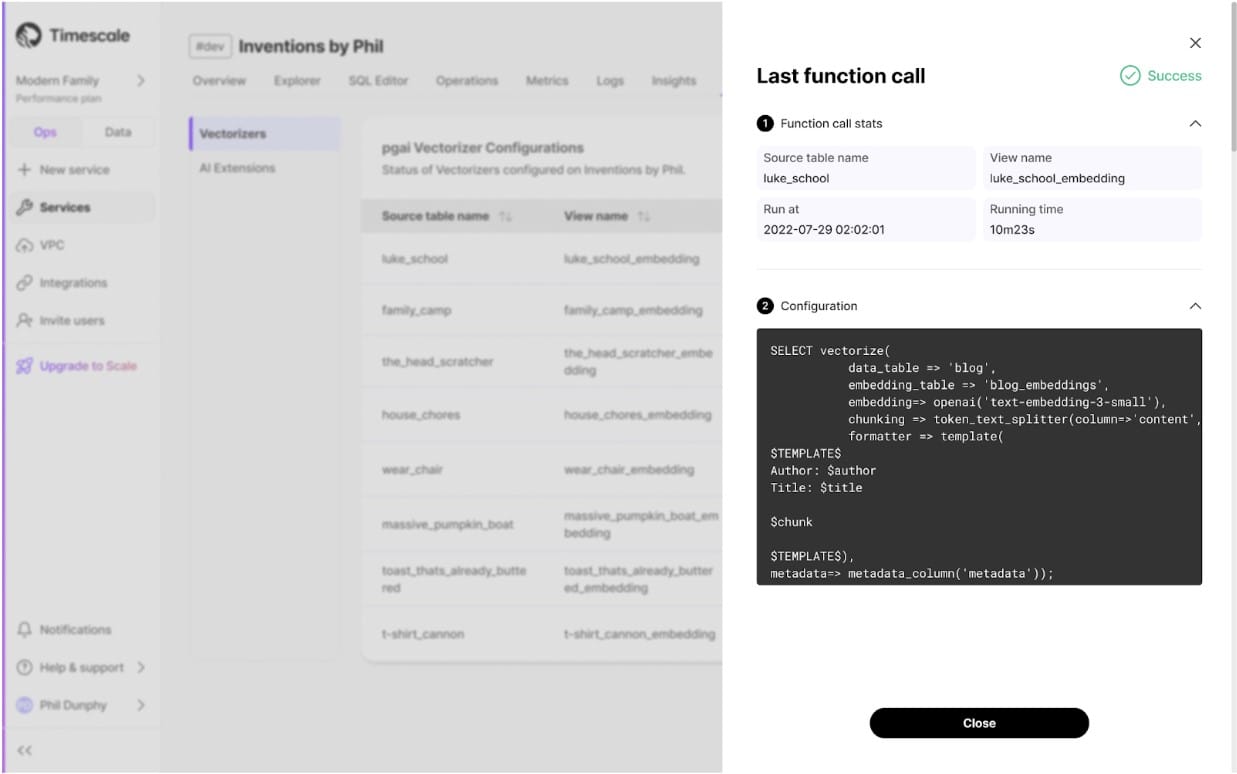Collapse the Configuration section
Screen dimensions: 1237x774
(1194, 306)
